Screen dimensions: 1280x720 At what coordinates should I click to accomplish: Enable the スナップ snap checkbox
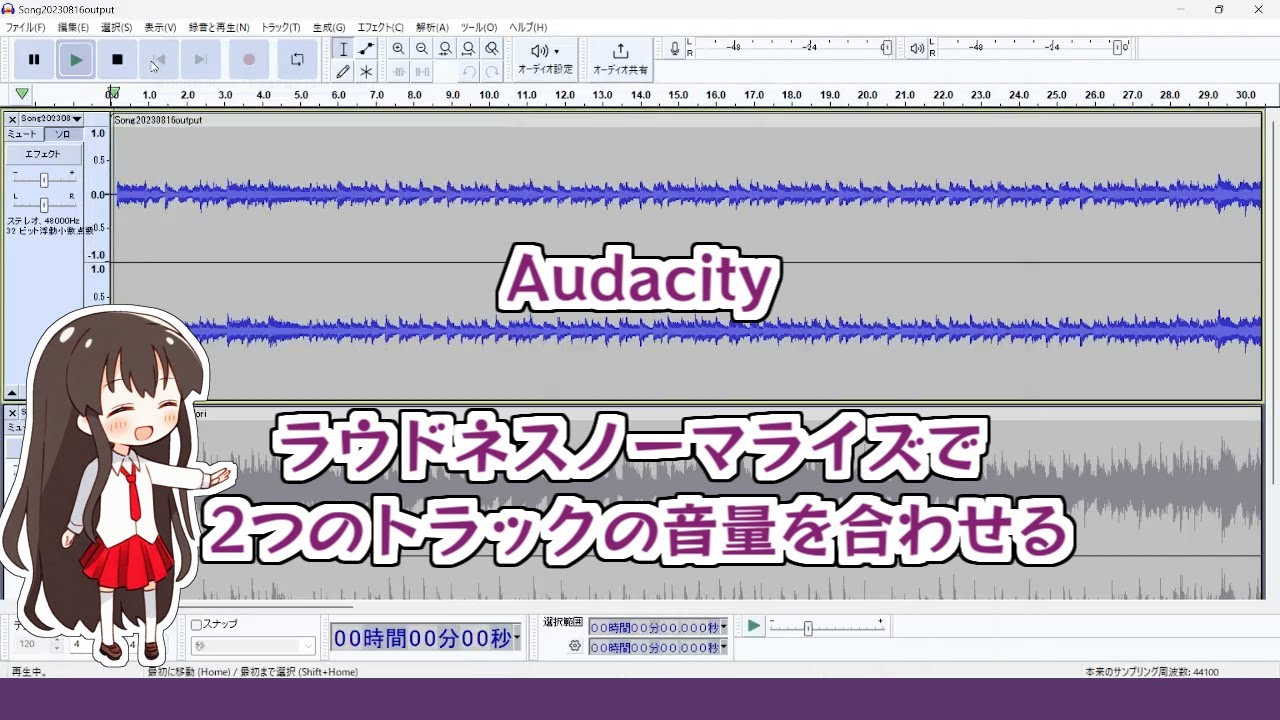197,624
